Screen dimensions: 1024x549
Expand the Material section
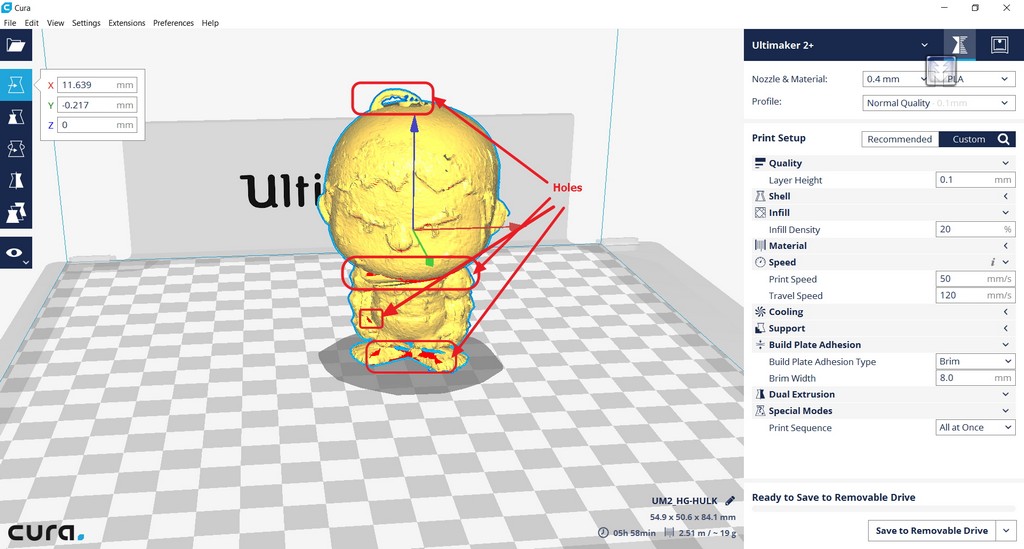pyautogui.click(x=1006, y=245)
